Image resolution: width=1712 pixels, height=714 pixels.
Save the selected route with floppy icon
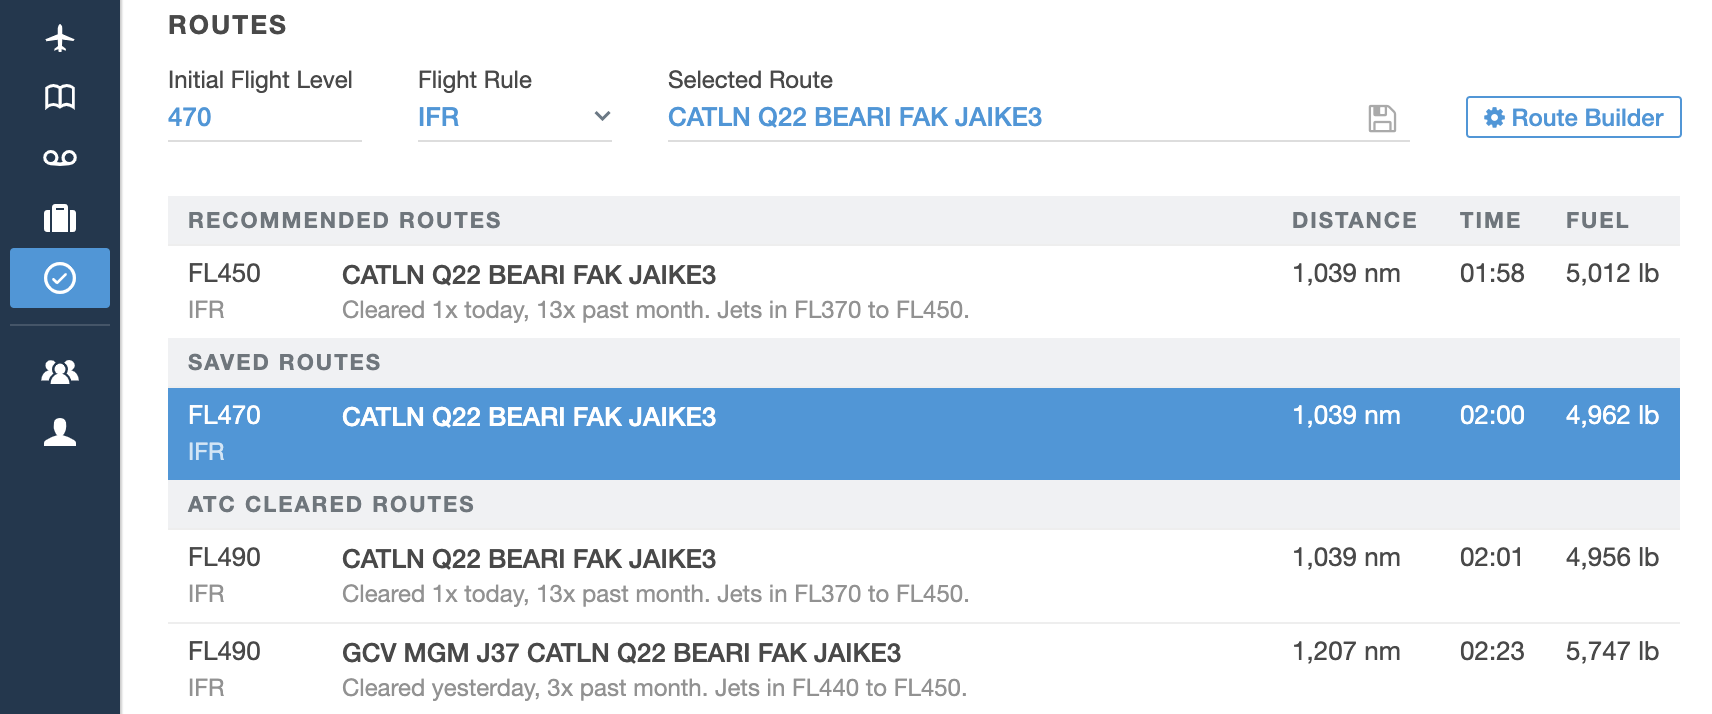[x=1382, y=118]
